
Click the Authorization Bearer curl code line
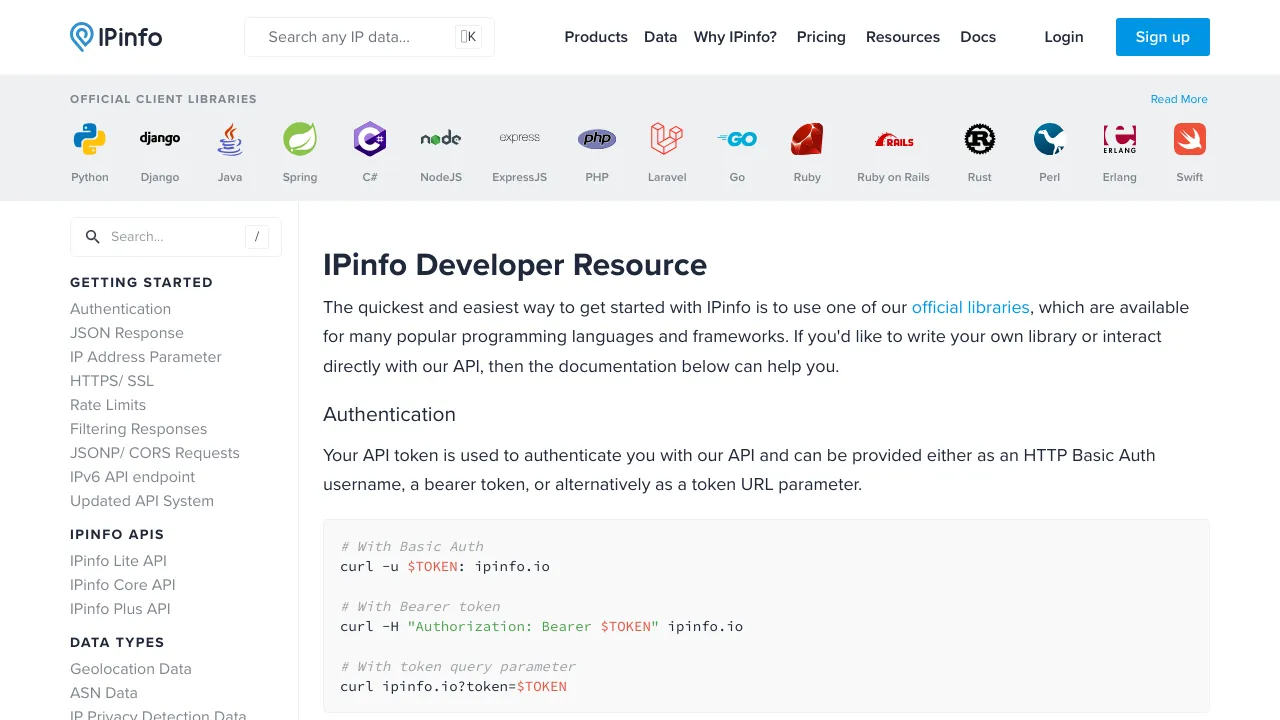tap(541, 627)
